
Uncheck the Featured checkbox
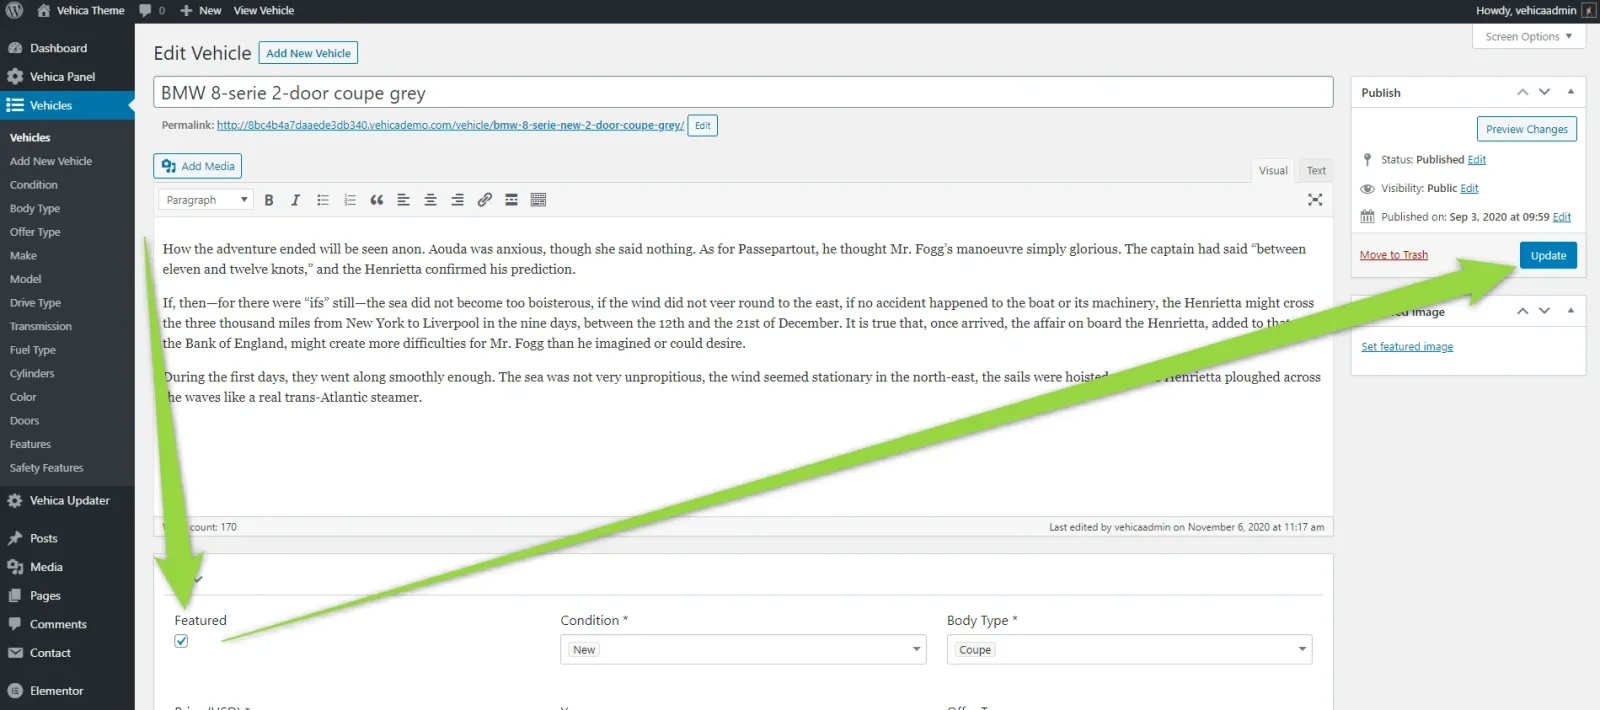[x=181, y=641]
